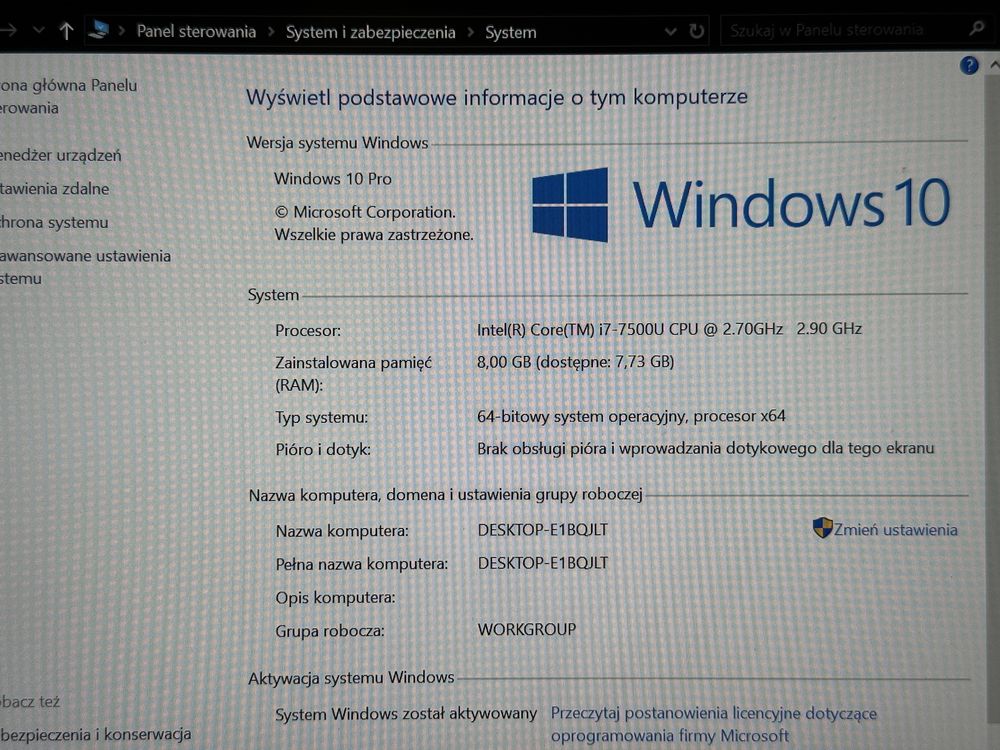
Task: Click the 8,00 GB installed memory value
Action: (x=575, y=362)
